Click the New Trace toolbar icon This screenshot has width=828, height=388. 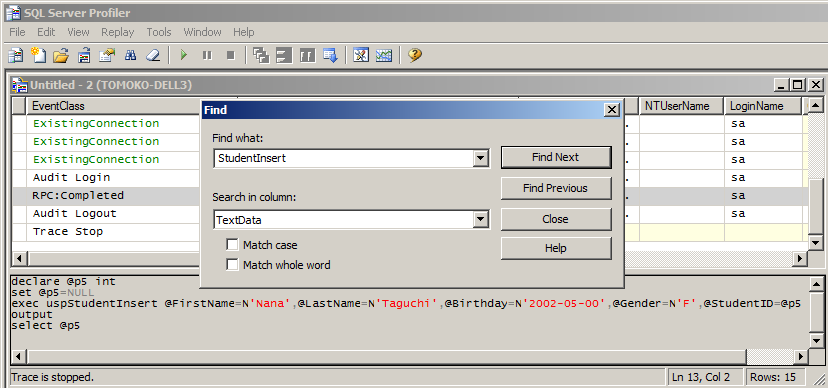pos(15,55)
